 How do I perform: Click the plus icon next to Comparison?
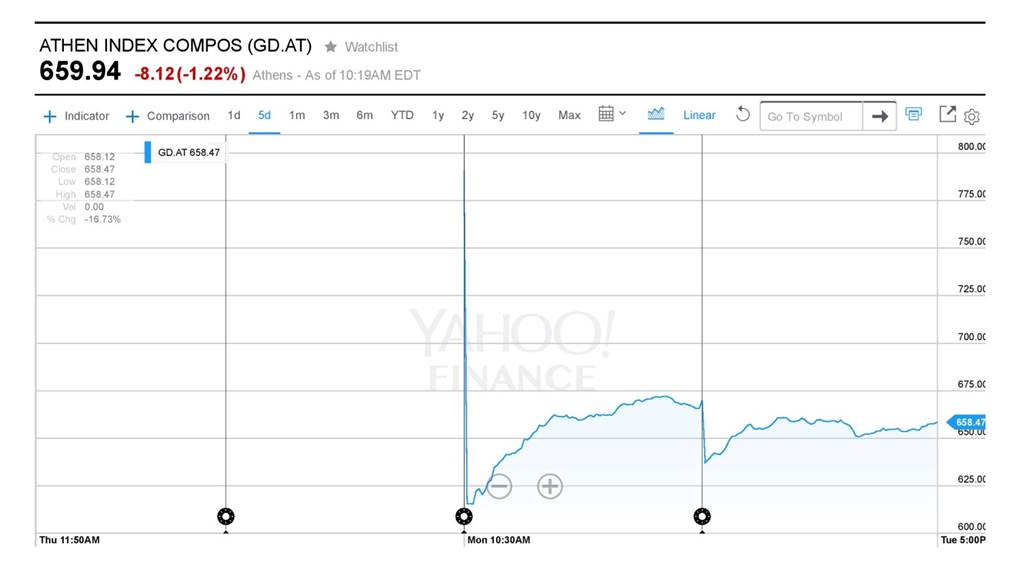(x=132, y=116)
